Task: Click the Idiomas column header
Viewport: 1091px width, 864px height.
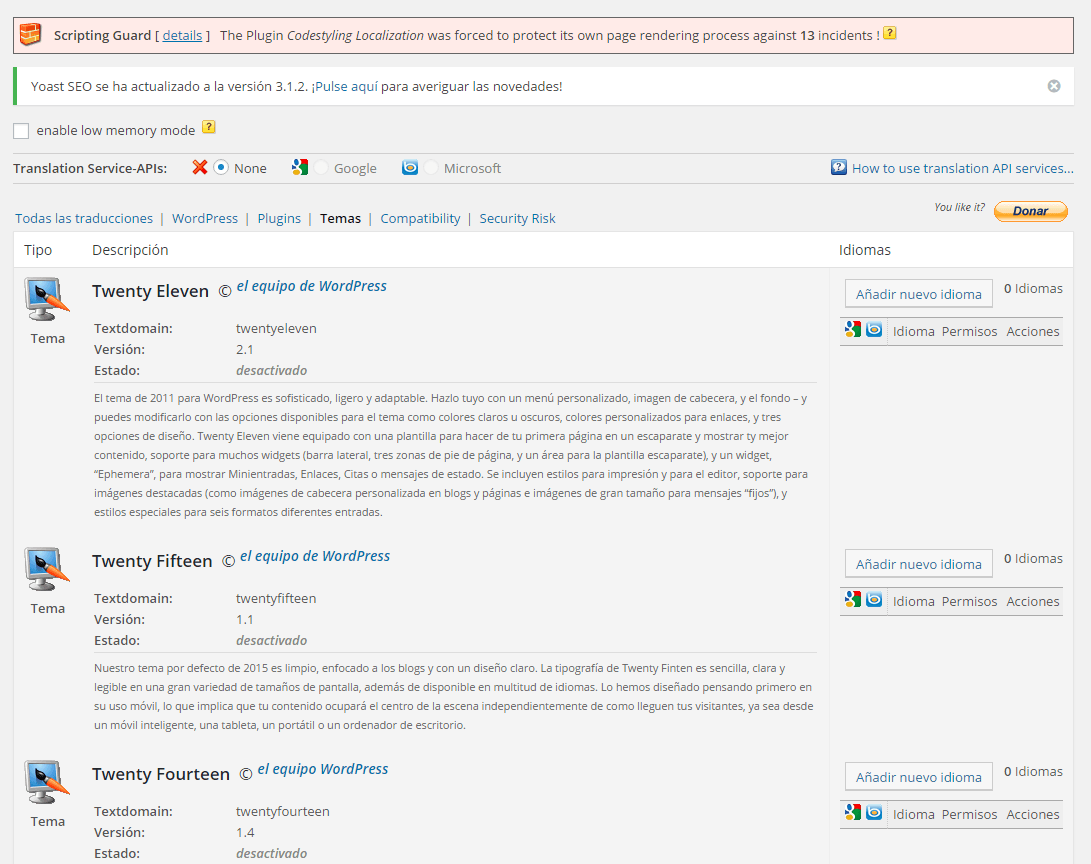Action: click(x=864, y=250)
